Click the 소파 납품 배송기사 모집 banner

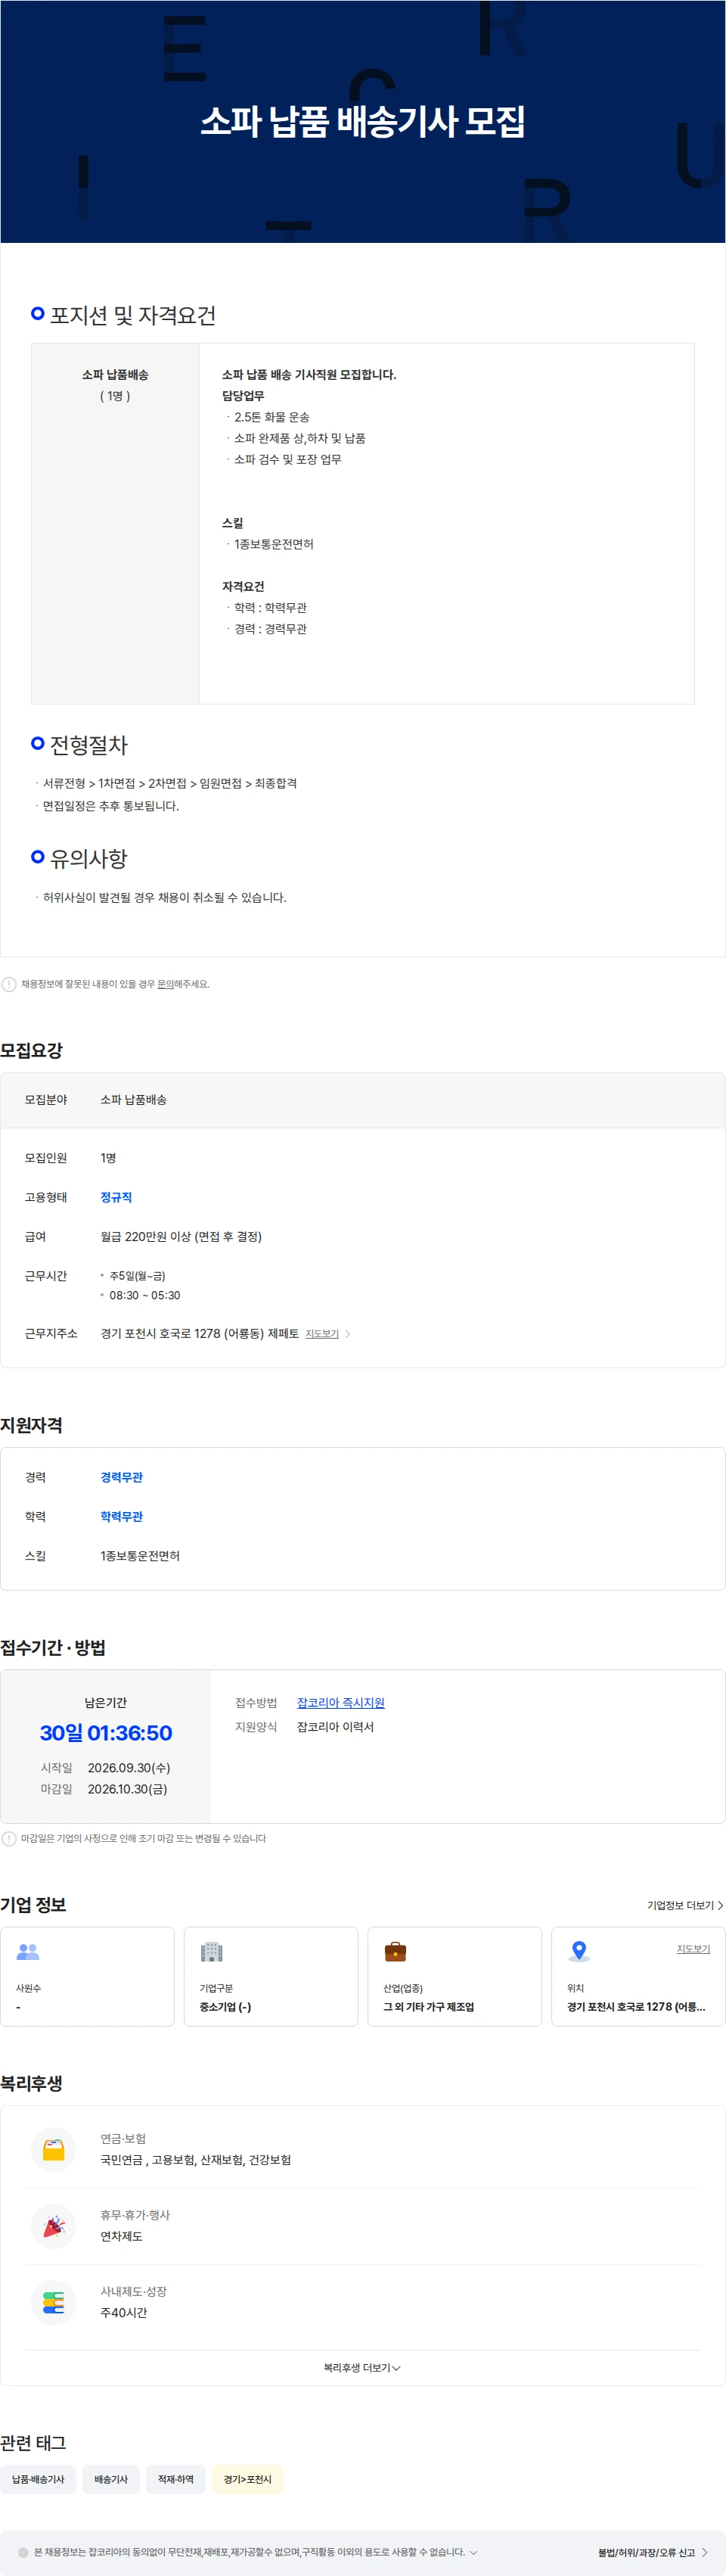click(363, 121)
